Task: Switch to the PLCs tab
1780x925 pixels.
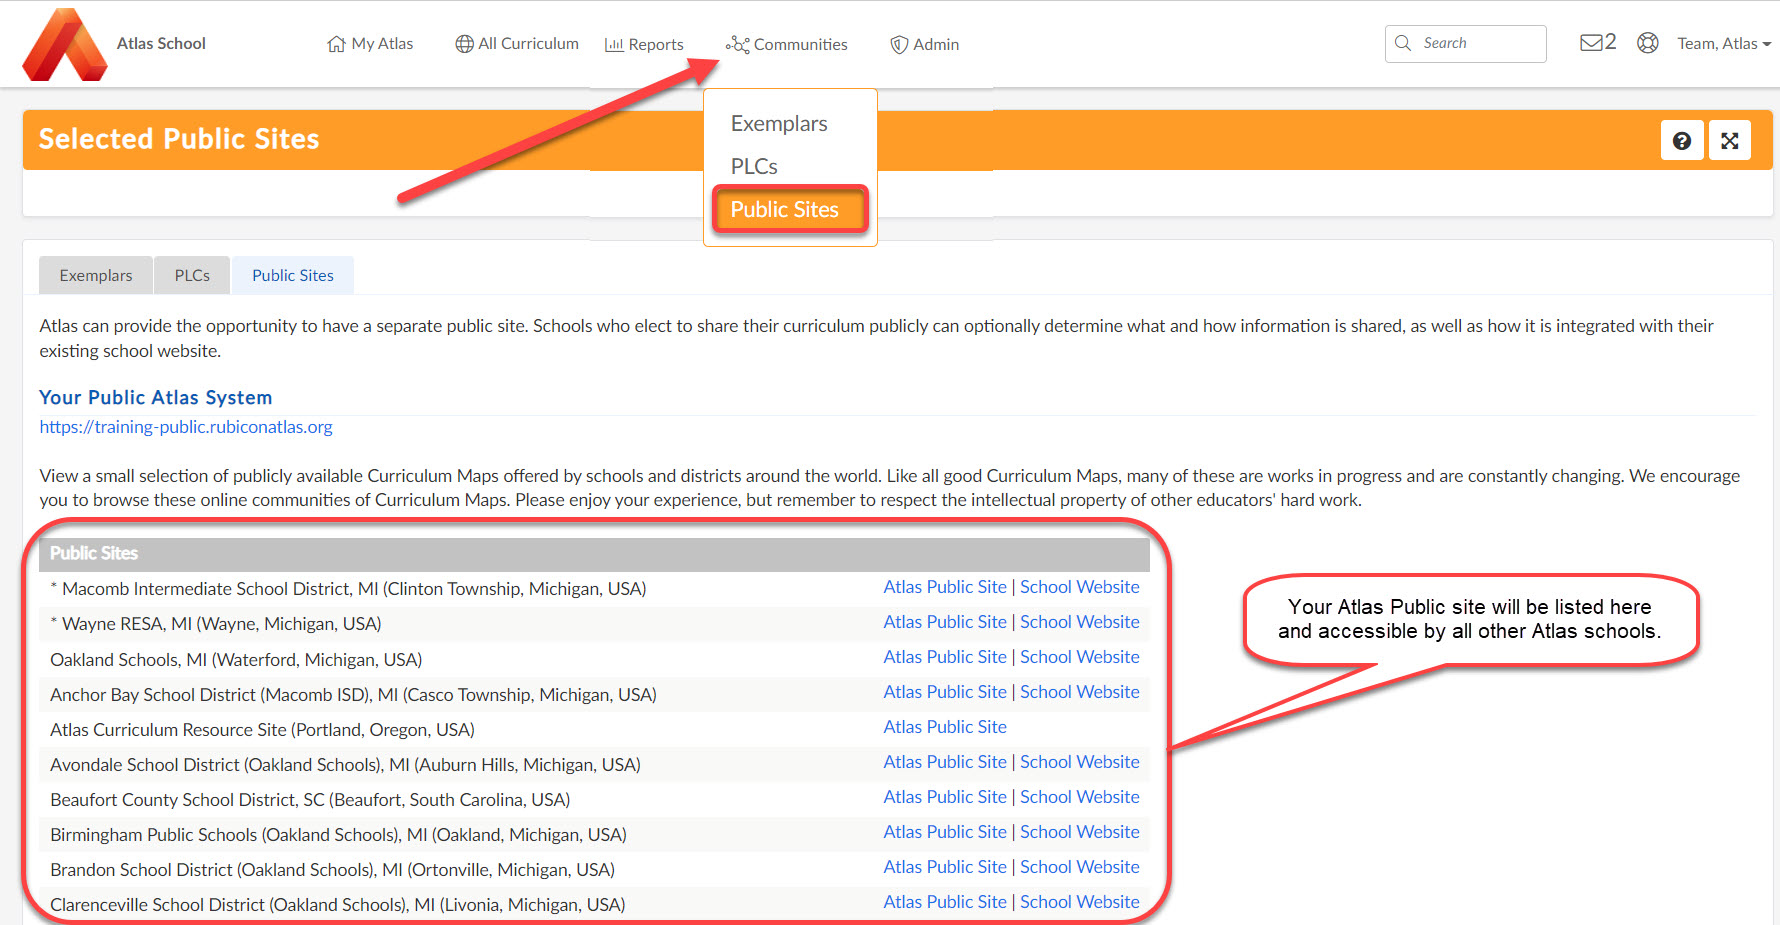Action: (192, 275)
